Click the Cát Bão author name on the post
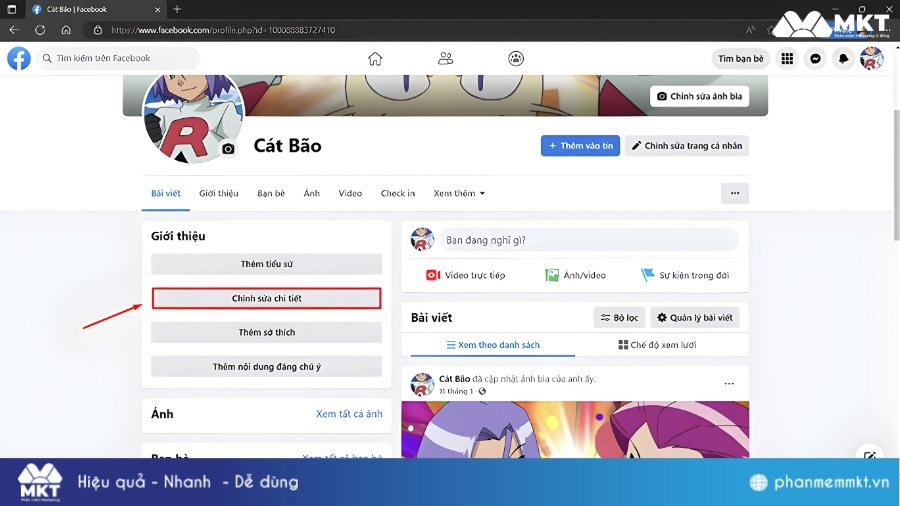 [454, 379]
